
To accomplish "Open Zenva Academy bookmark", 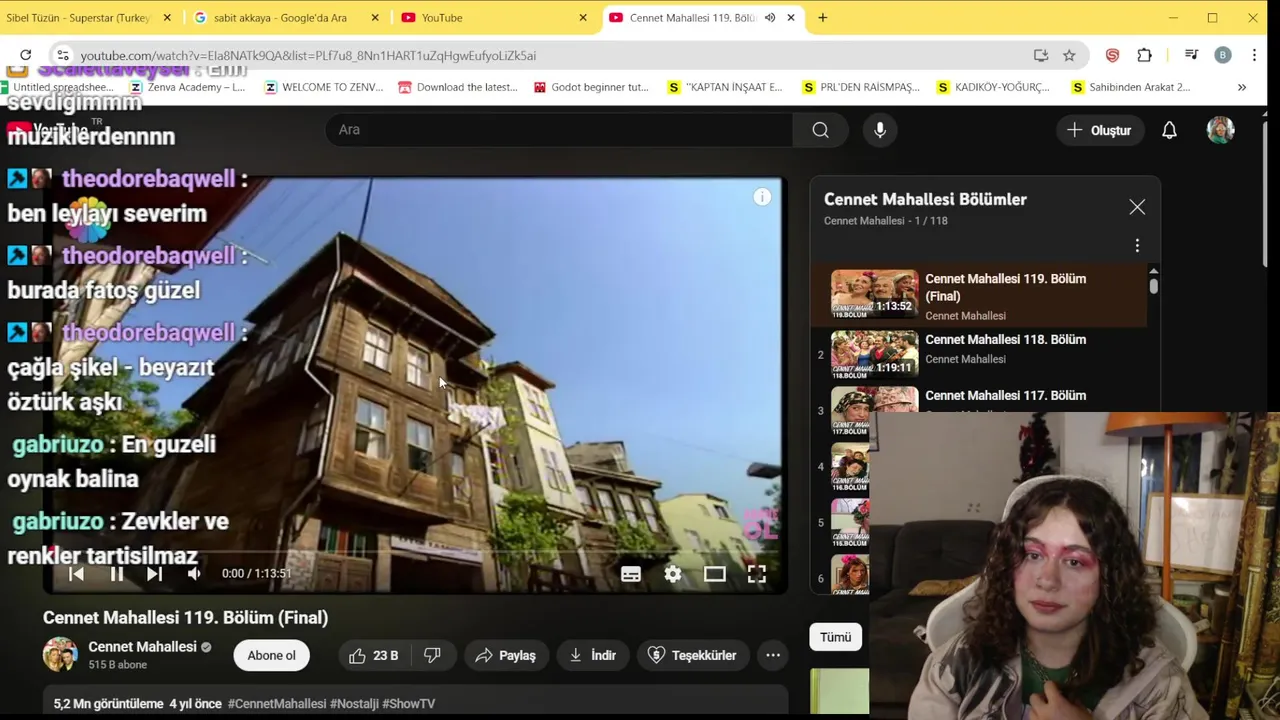I will pos(188,87).
